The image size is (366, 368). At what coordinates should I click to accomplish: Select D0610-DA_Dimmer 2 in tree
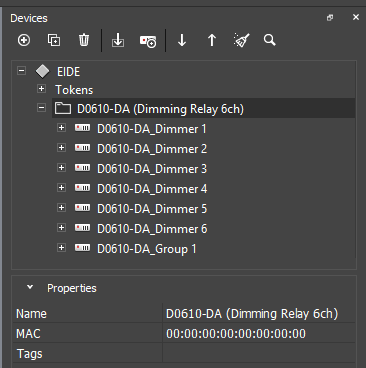pyautogui.click(x=152, y=149)
